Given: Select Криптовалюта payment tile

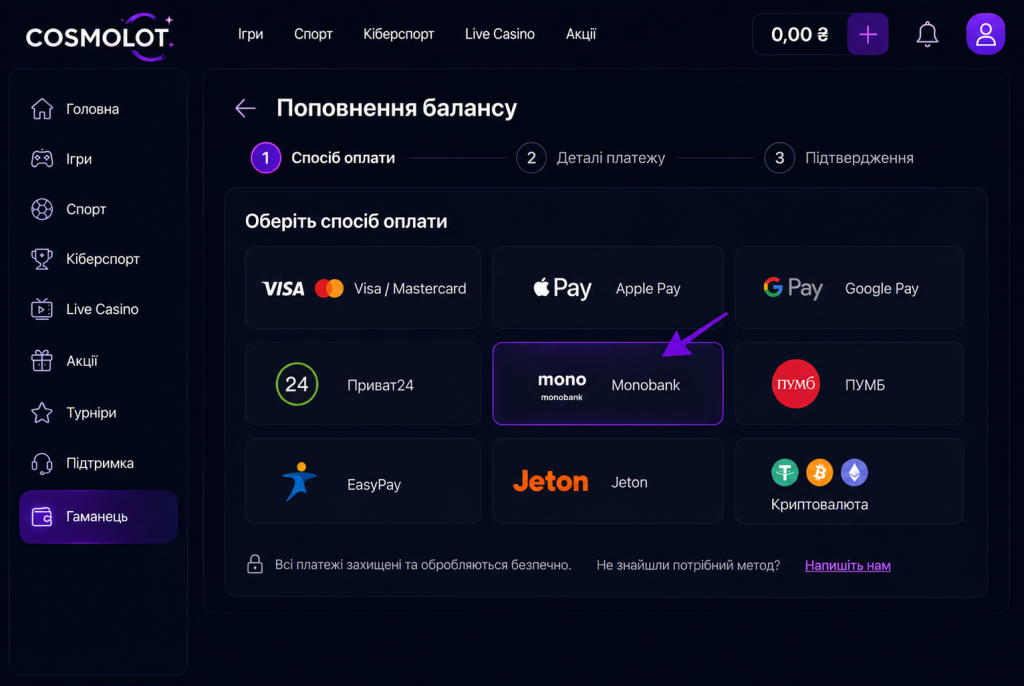Looking at the screenshot, I should 849,481.
